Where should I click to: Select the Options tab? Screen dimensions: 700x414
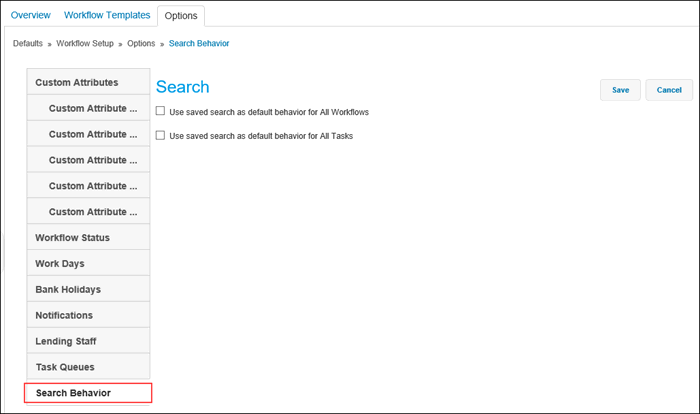pos(181,16)
